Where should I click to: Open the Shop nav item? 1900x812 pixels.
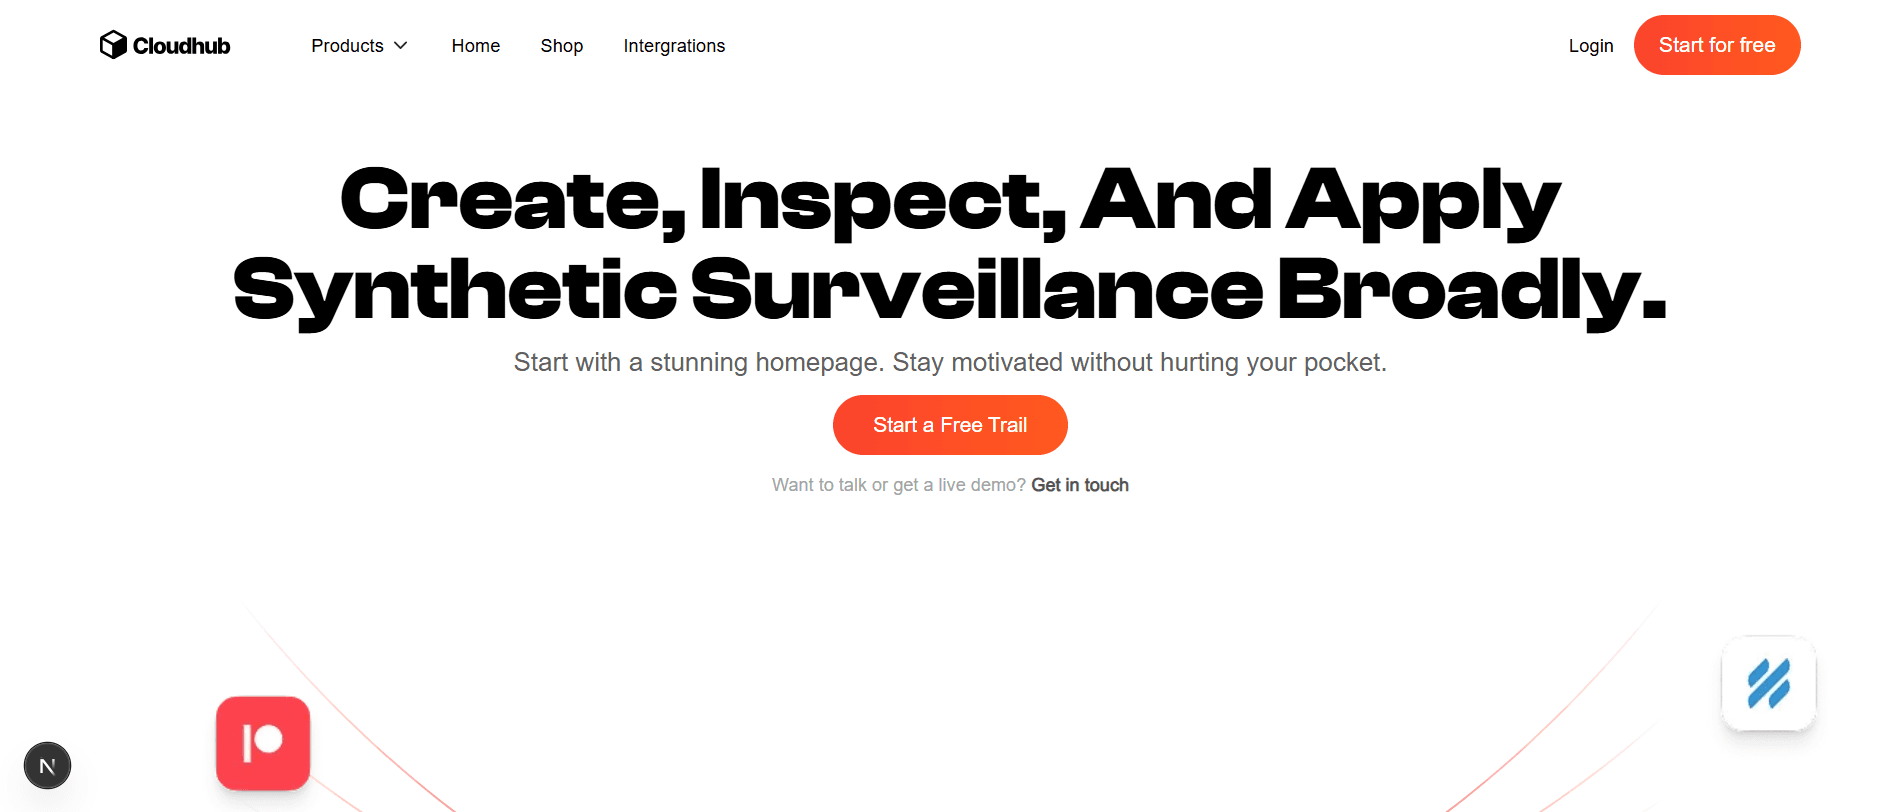point(561,46)
